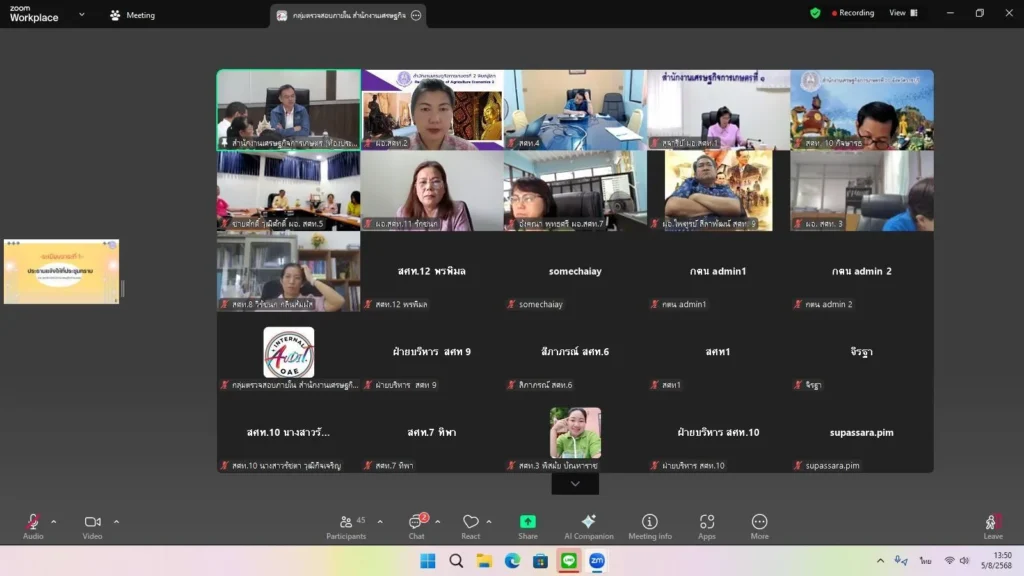Viewport: 1024px width, 576px height.
Task: Change layout with the View button
Action: (x=903, y=13)
